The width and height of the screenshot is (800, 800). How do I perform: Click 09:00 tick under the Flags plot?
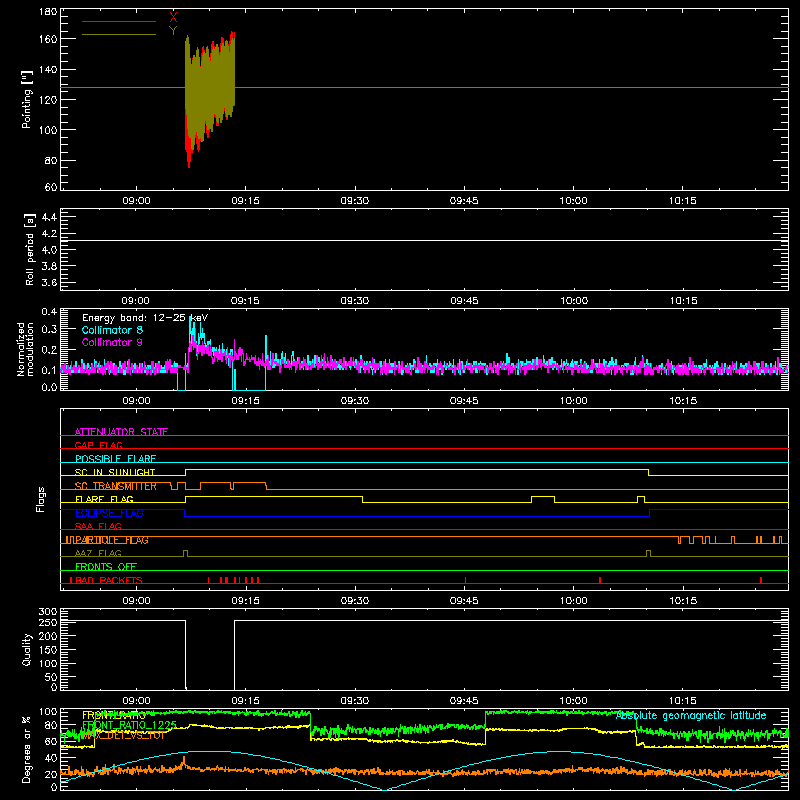coord(136,601)
